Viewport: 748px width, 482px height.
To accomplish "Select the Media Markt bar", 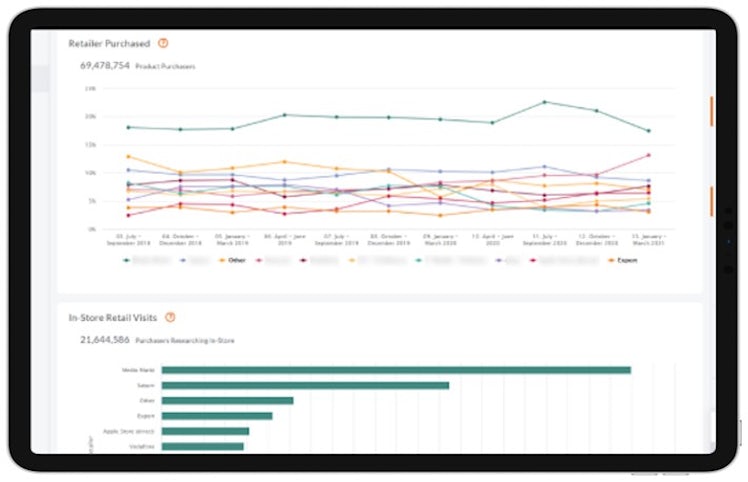I will tap(395, 370).
